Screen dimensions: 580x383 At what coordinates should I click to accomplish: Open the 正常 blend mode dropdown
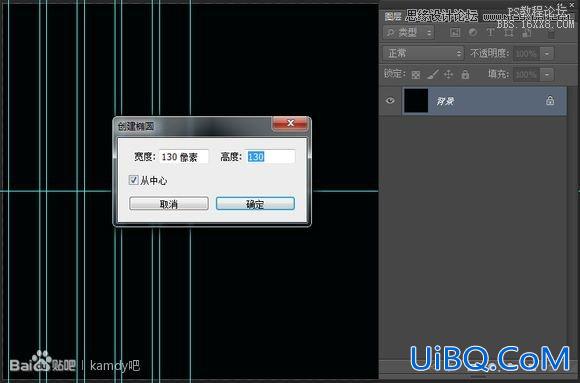click(x=423, y=54)
